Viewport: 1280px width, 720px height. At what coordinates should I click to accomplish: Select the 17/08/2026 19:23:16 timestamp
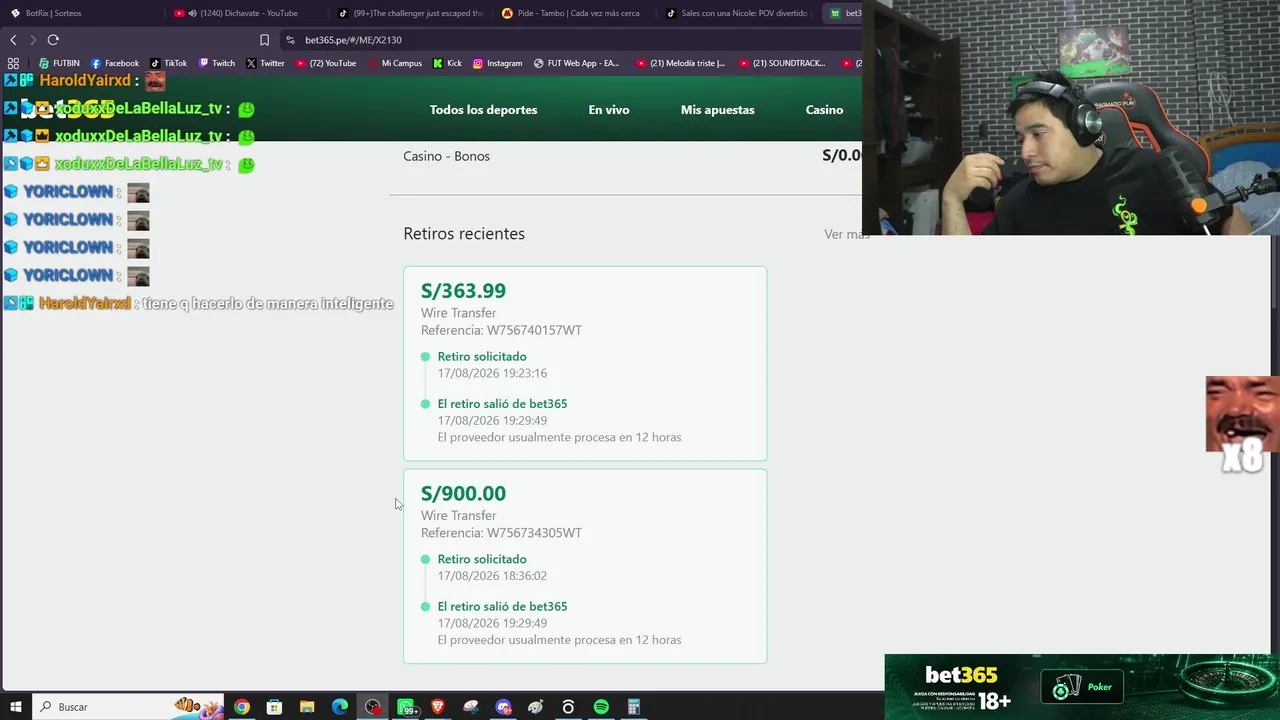click(492, 373)
